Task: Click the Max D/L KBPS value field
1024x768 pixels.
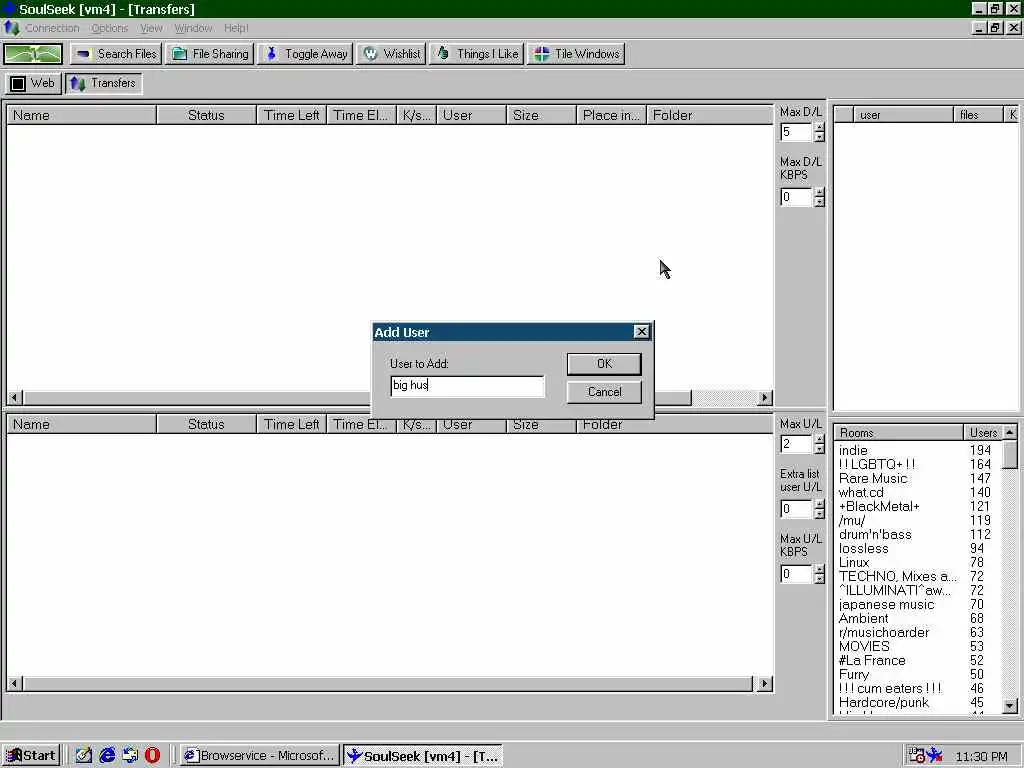Action: (x=796, y=197)
